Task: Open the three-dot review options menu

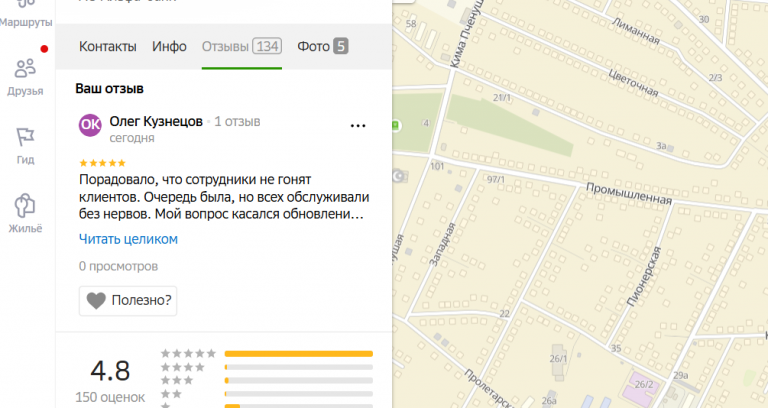Action: [358, 126]
